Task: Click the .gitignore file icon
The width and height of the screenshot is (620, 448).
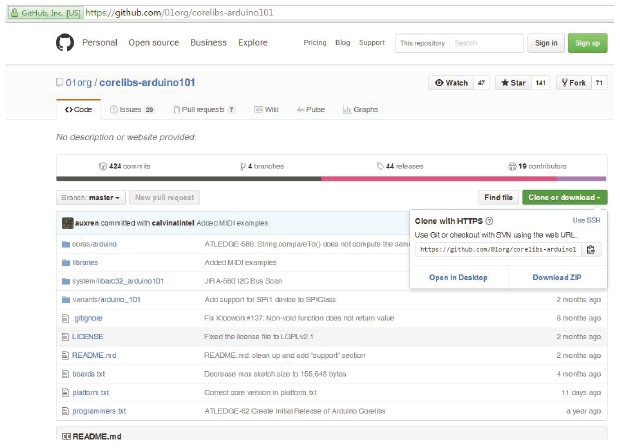Action: pyautogui.click(x=65, y=318)
